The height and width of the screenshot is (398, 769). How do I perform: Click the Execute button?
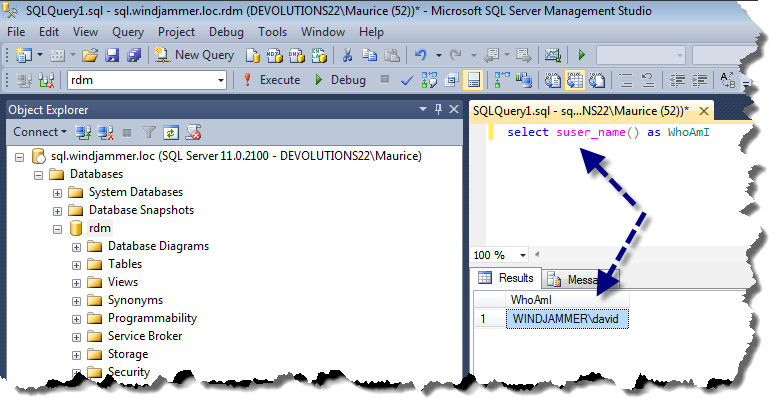[x=271, y=80]
